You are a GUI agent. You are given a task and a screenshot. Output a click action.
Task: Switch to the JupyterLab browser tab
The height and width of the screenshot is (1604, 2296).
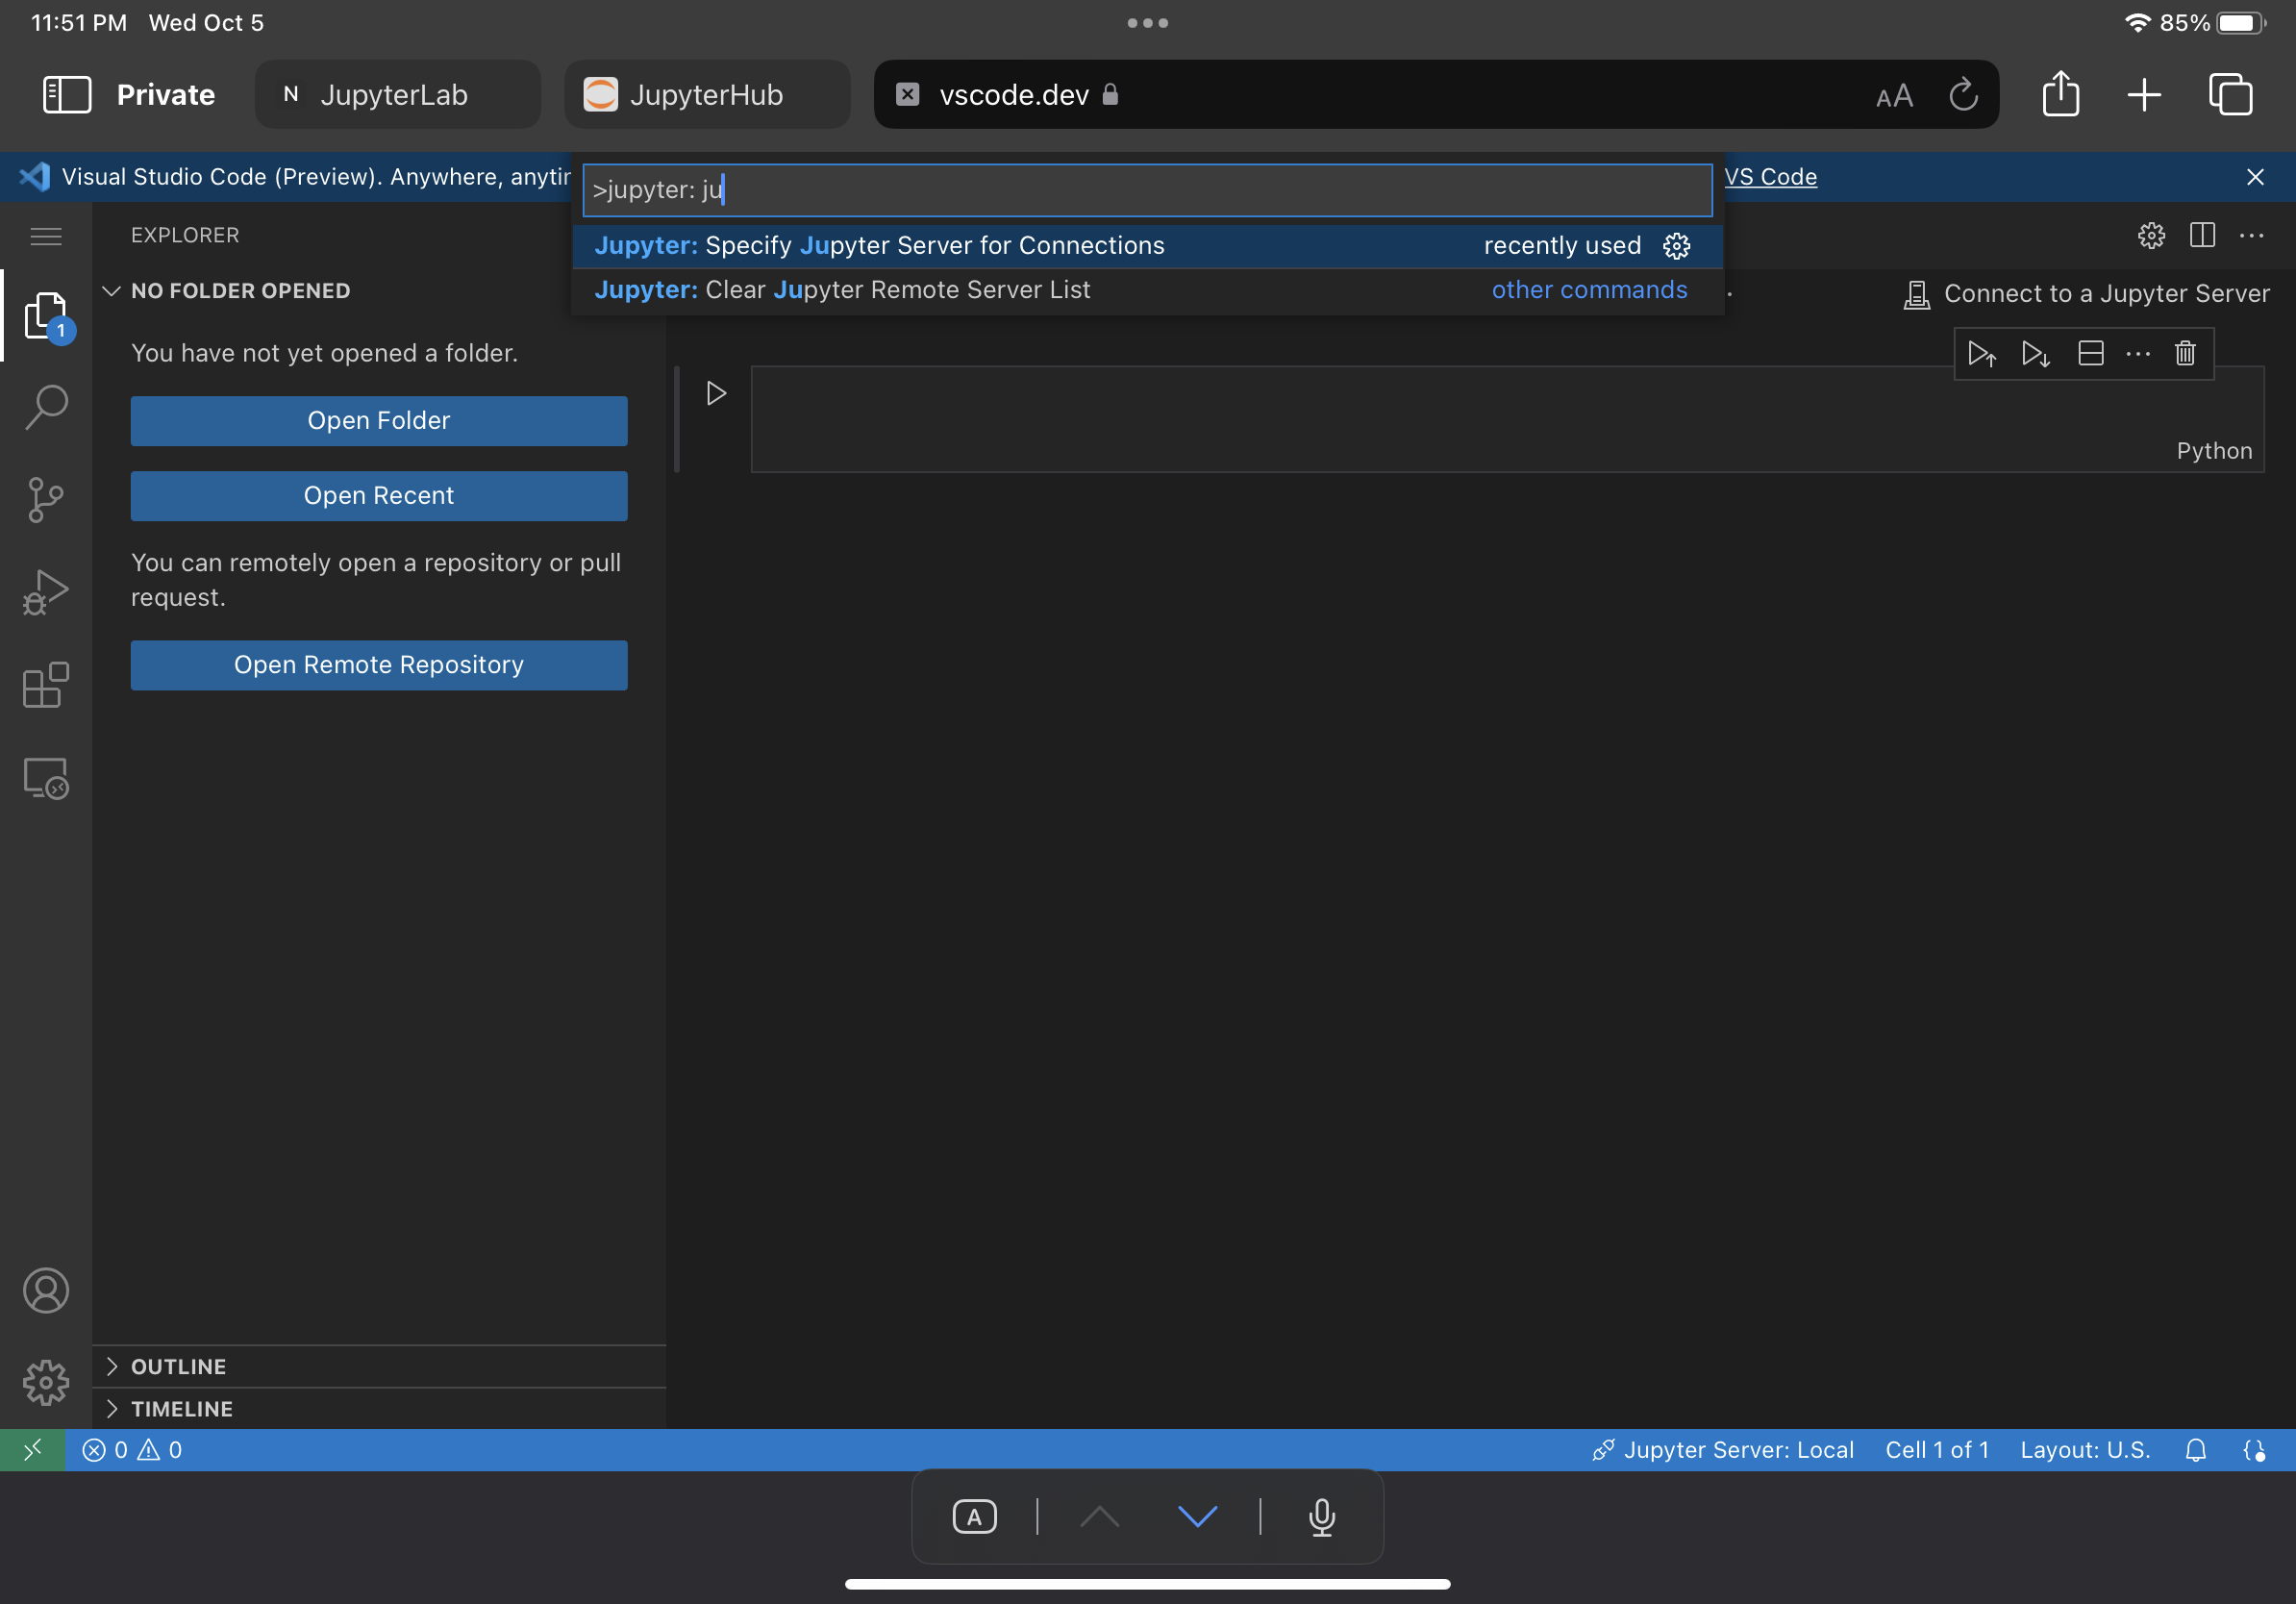[397, 95]
